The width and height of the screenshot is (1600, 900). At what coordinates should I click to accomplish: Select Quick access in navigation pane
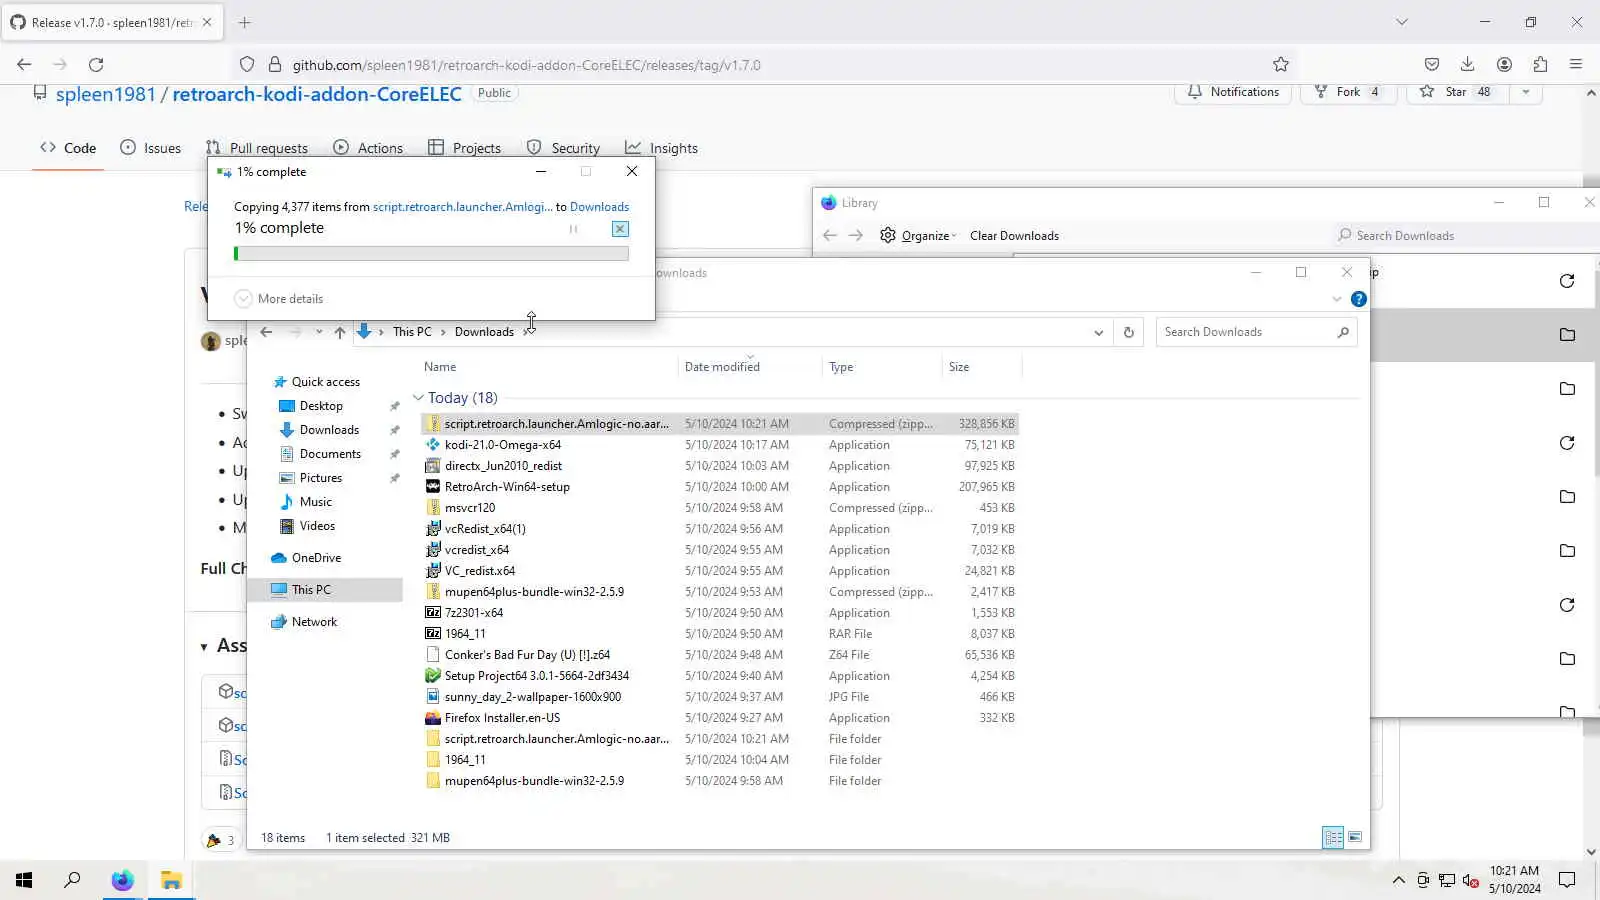pos(325,382)
